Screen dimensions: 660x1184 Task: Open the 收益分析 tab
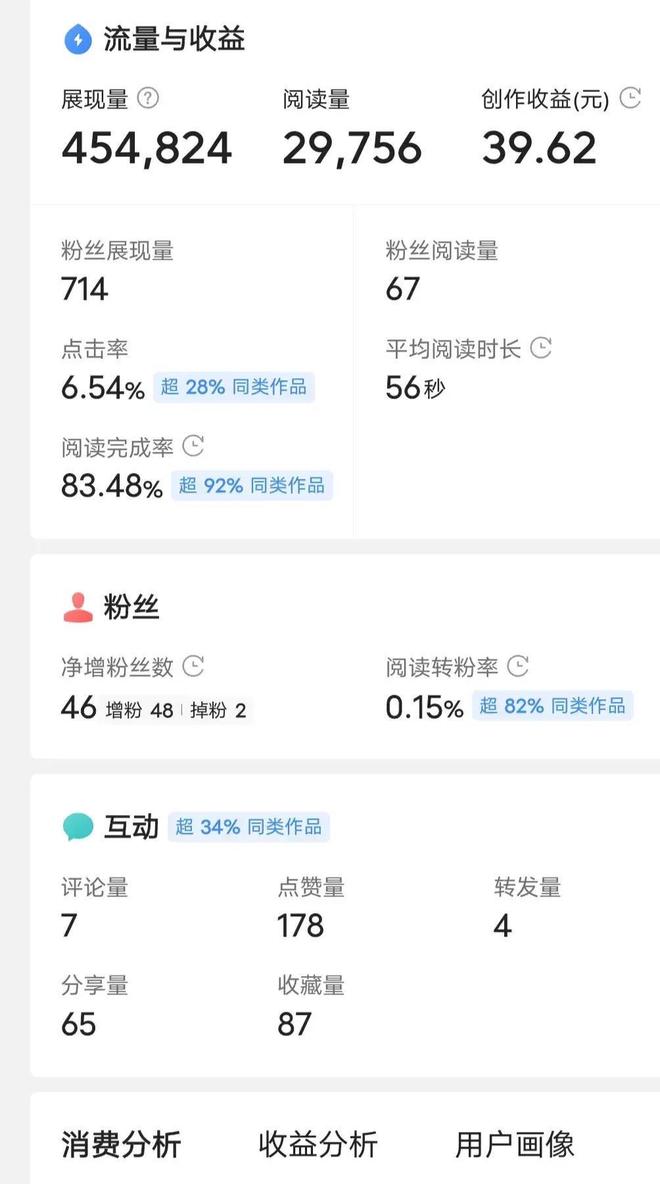(x=318, y=1144)
